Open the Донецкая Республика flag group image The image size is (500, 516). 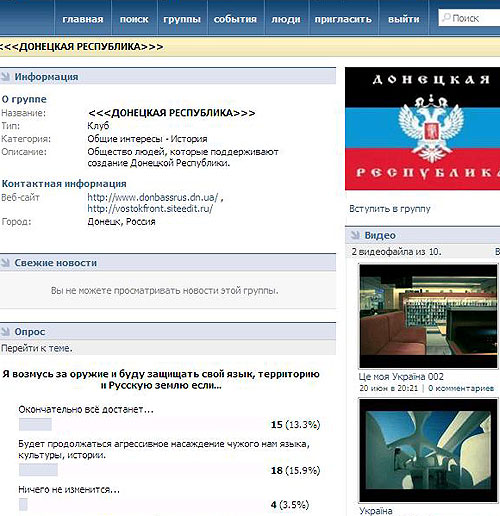click(x=422, y=129)
